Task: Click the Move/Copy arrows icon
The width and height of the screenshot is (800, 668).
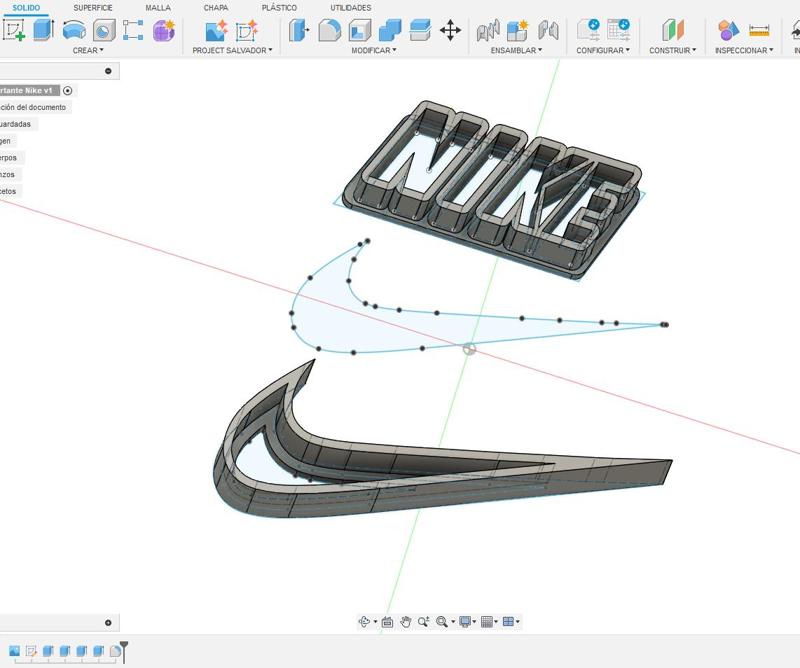Action: (x=450, y=30)
